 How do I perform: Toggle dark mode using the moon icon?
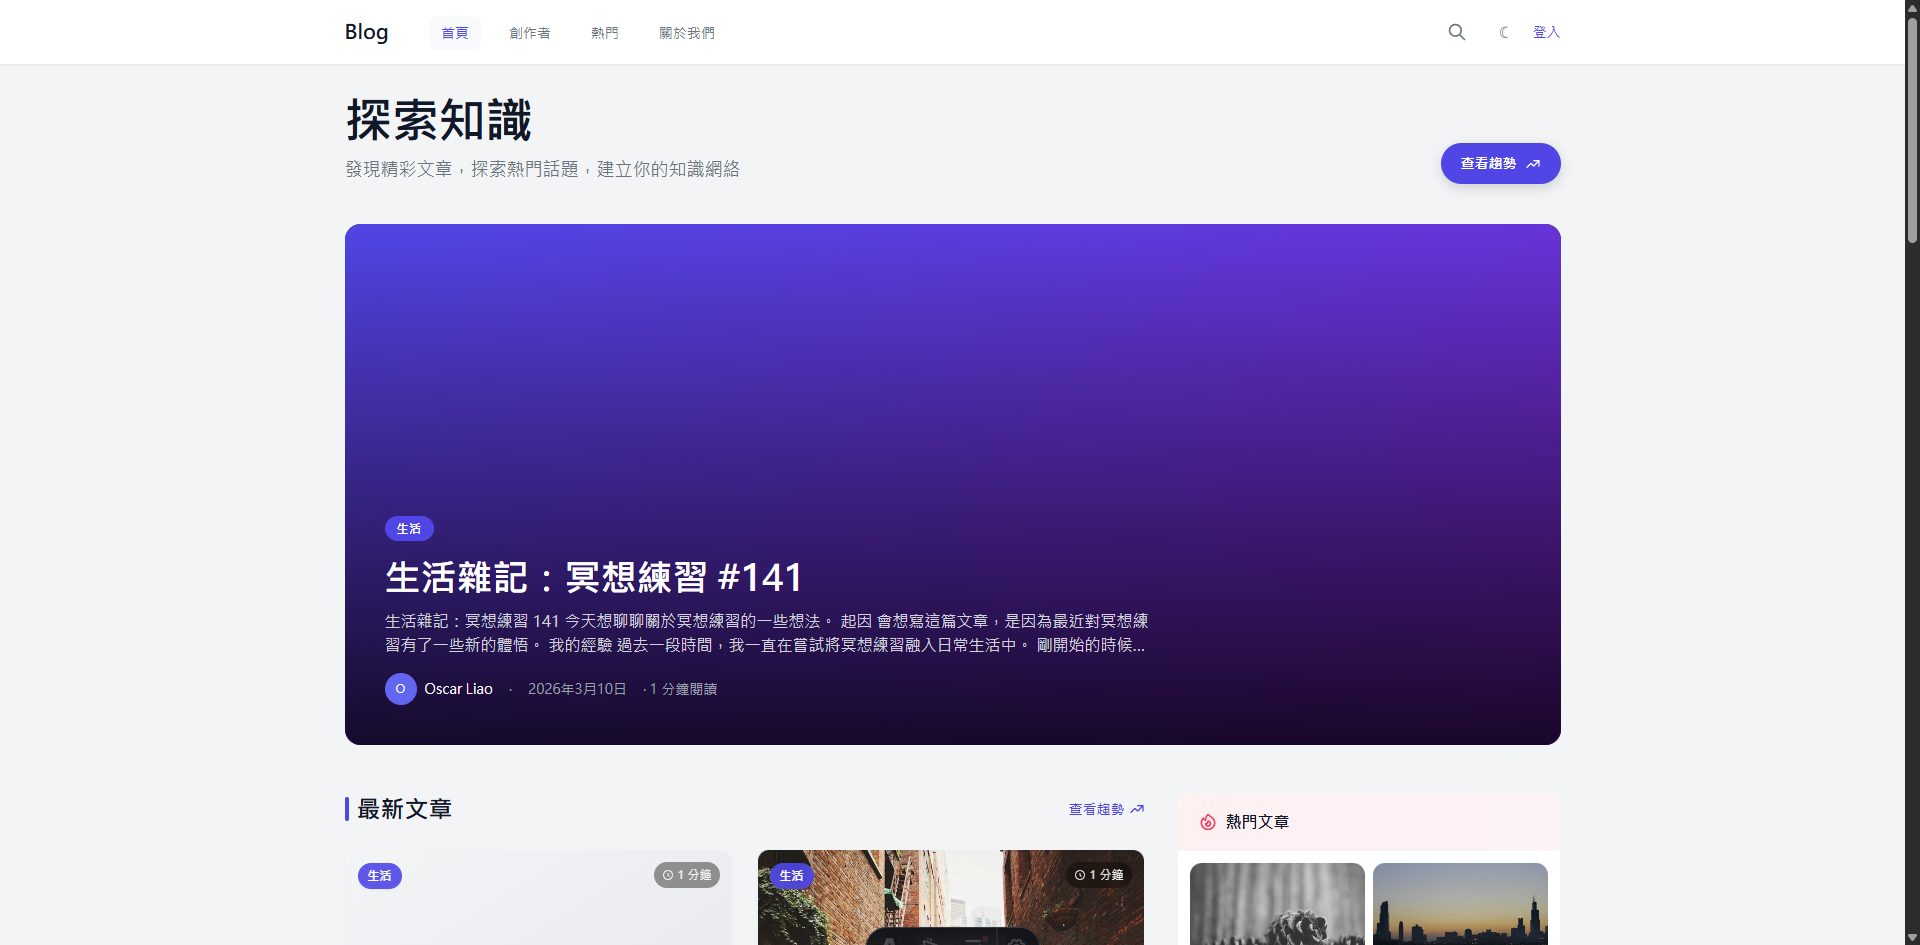pos(1504,31)
